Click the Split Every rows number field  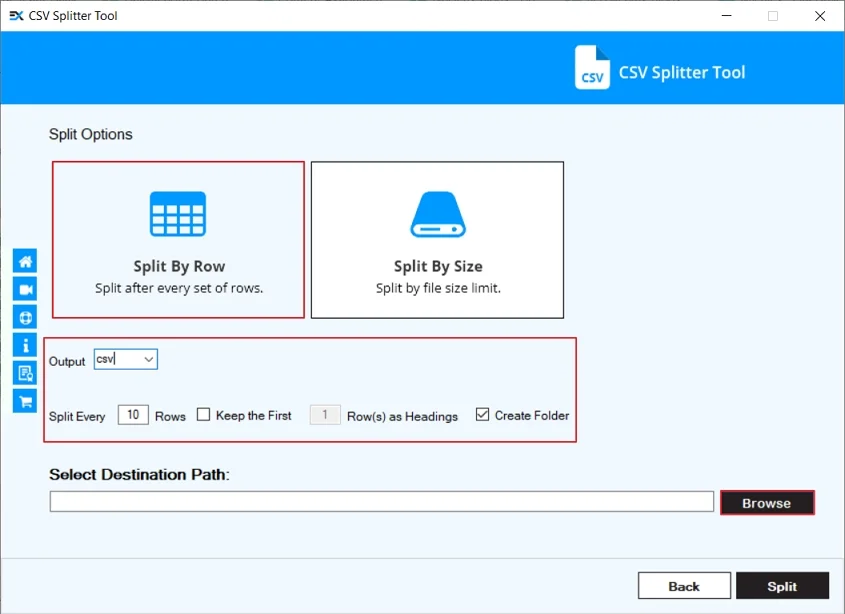point(132,415)
